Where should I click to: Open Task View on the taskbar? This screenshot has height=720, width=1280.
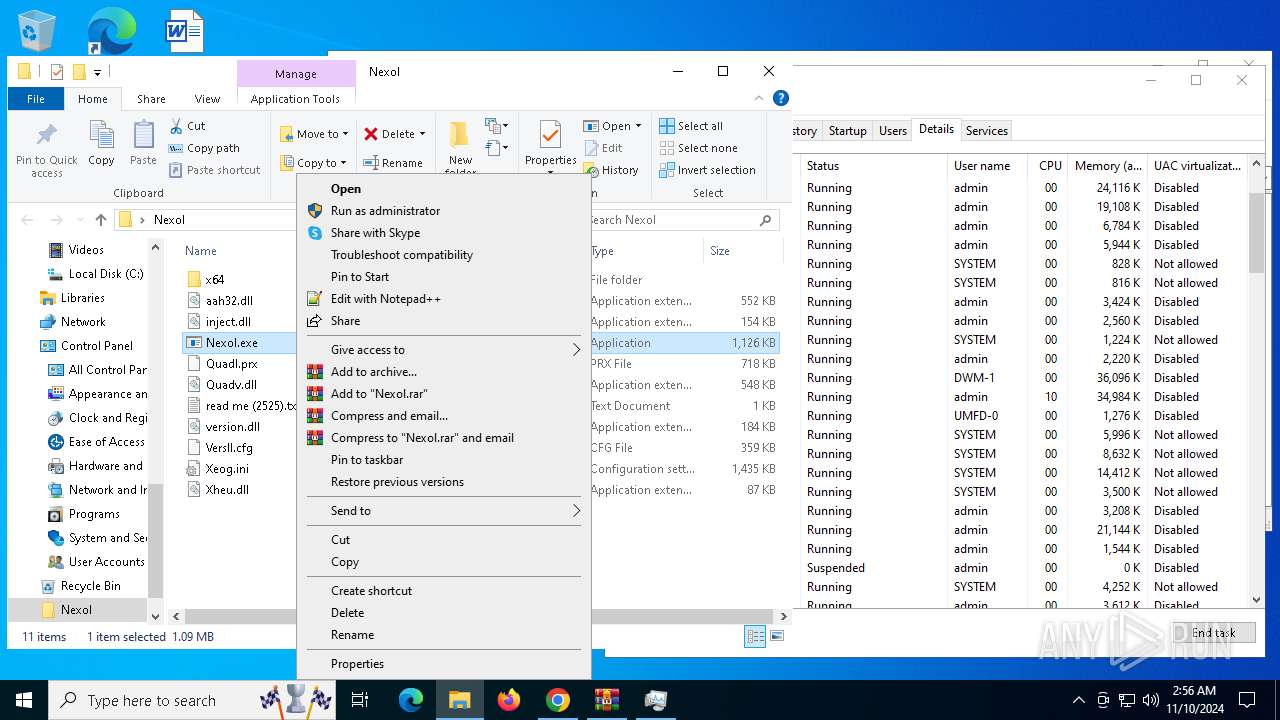(x=360, y=700)
